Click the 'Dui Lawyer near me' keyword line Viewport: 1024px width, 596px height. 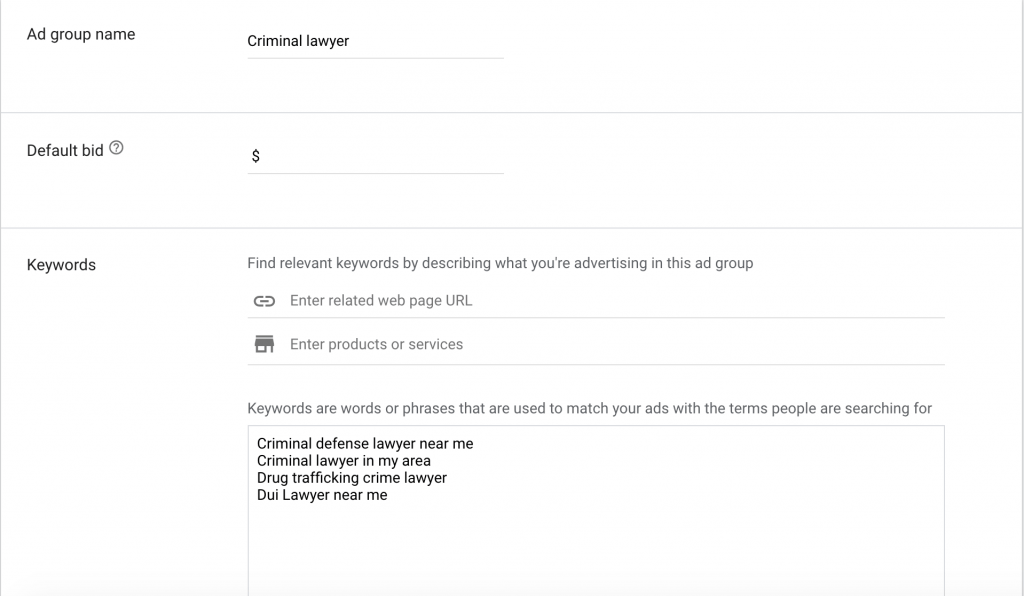pos(322,495)
